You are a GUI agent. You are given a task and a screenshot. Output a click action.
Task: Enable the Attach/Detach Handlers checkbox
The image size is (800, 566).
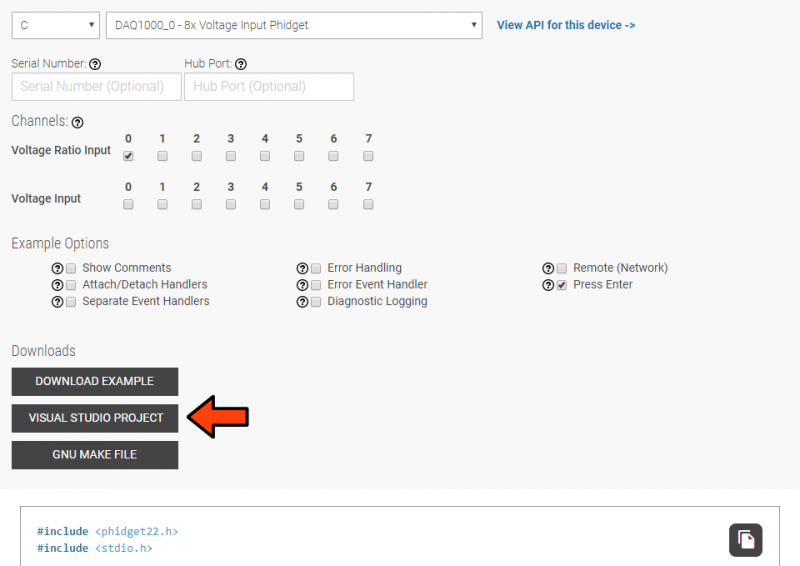click(x=71, y=285)
